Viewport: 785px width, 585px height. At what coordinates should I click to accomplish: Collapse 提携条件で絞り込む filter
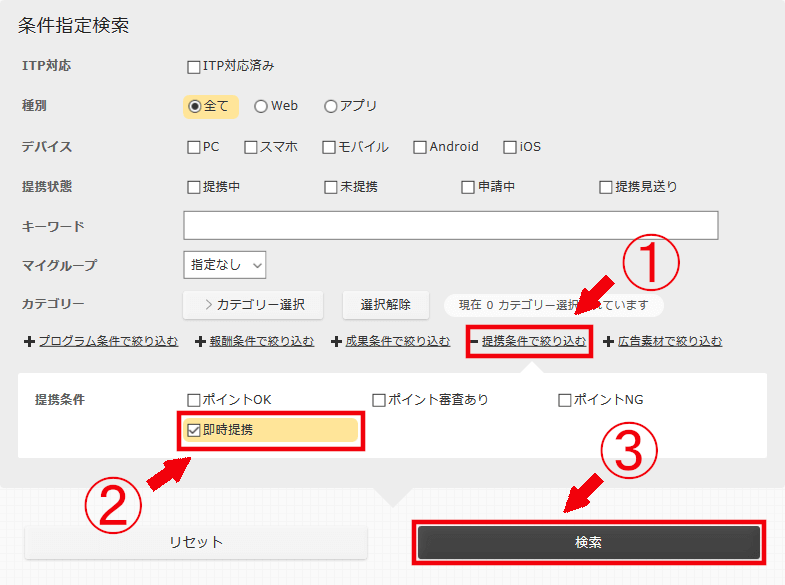coord(534,341)
